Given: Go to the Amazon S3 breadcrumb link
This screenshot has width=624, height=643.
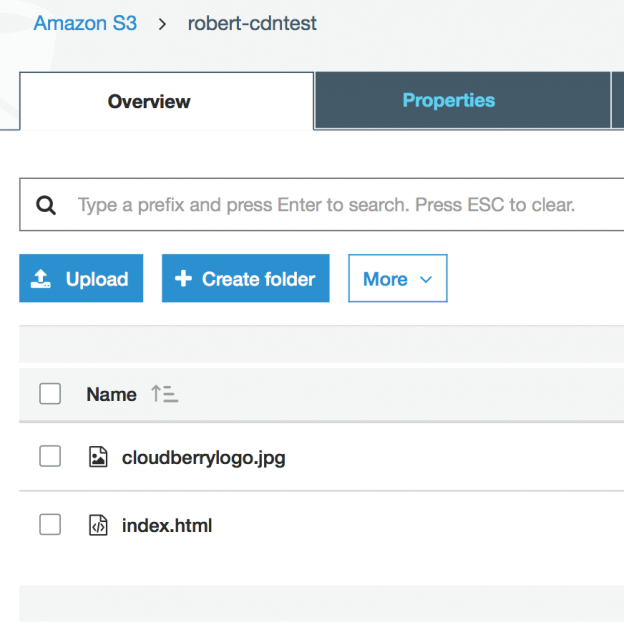Looking at the screenshot, I should tap(85, 23).
